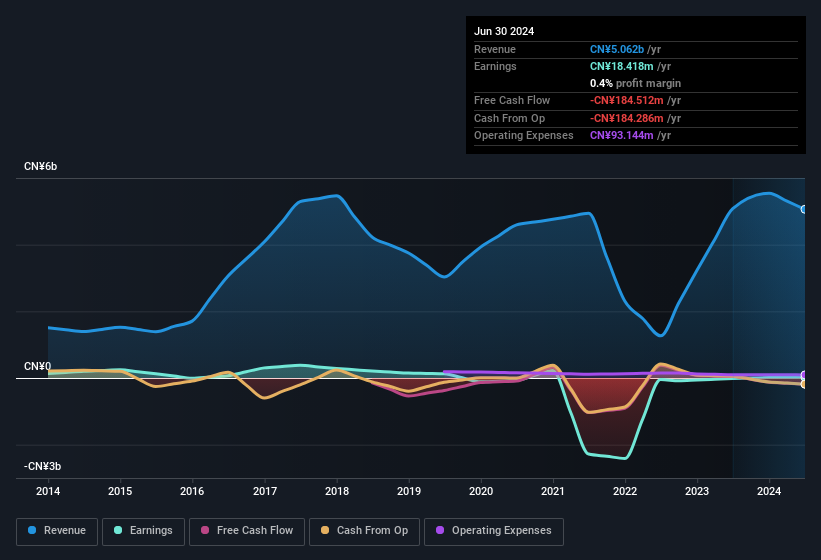Click the 0.4% profit margin text
Screen dimensions: 821x560
pos(635,83)
